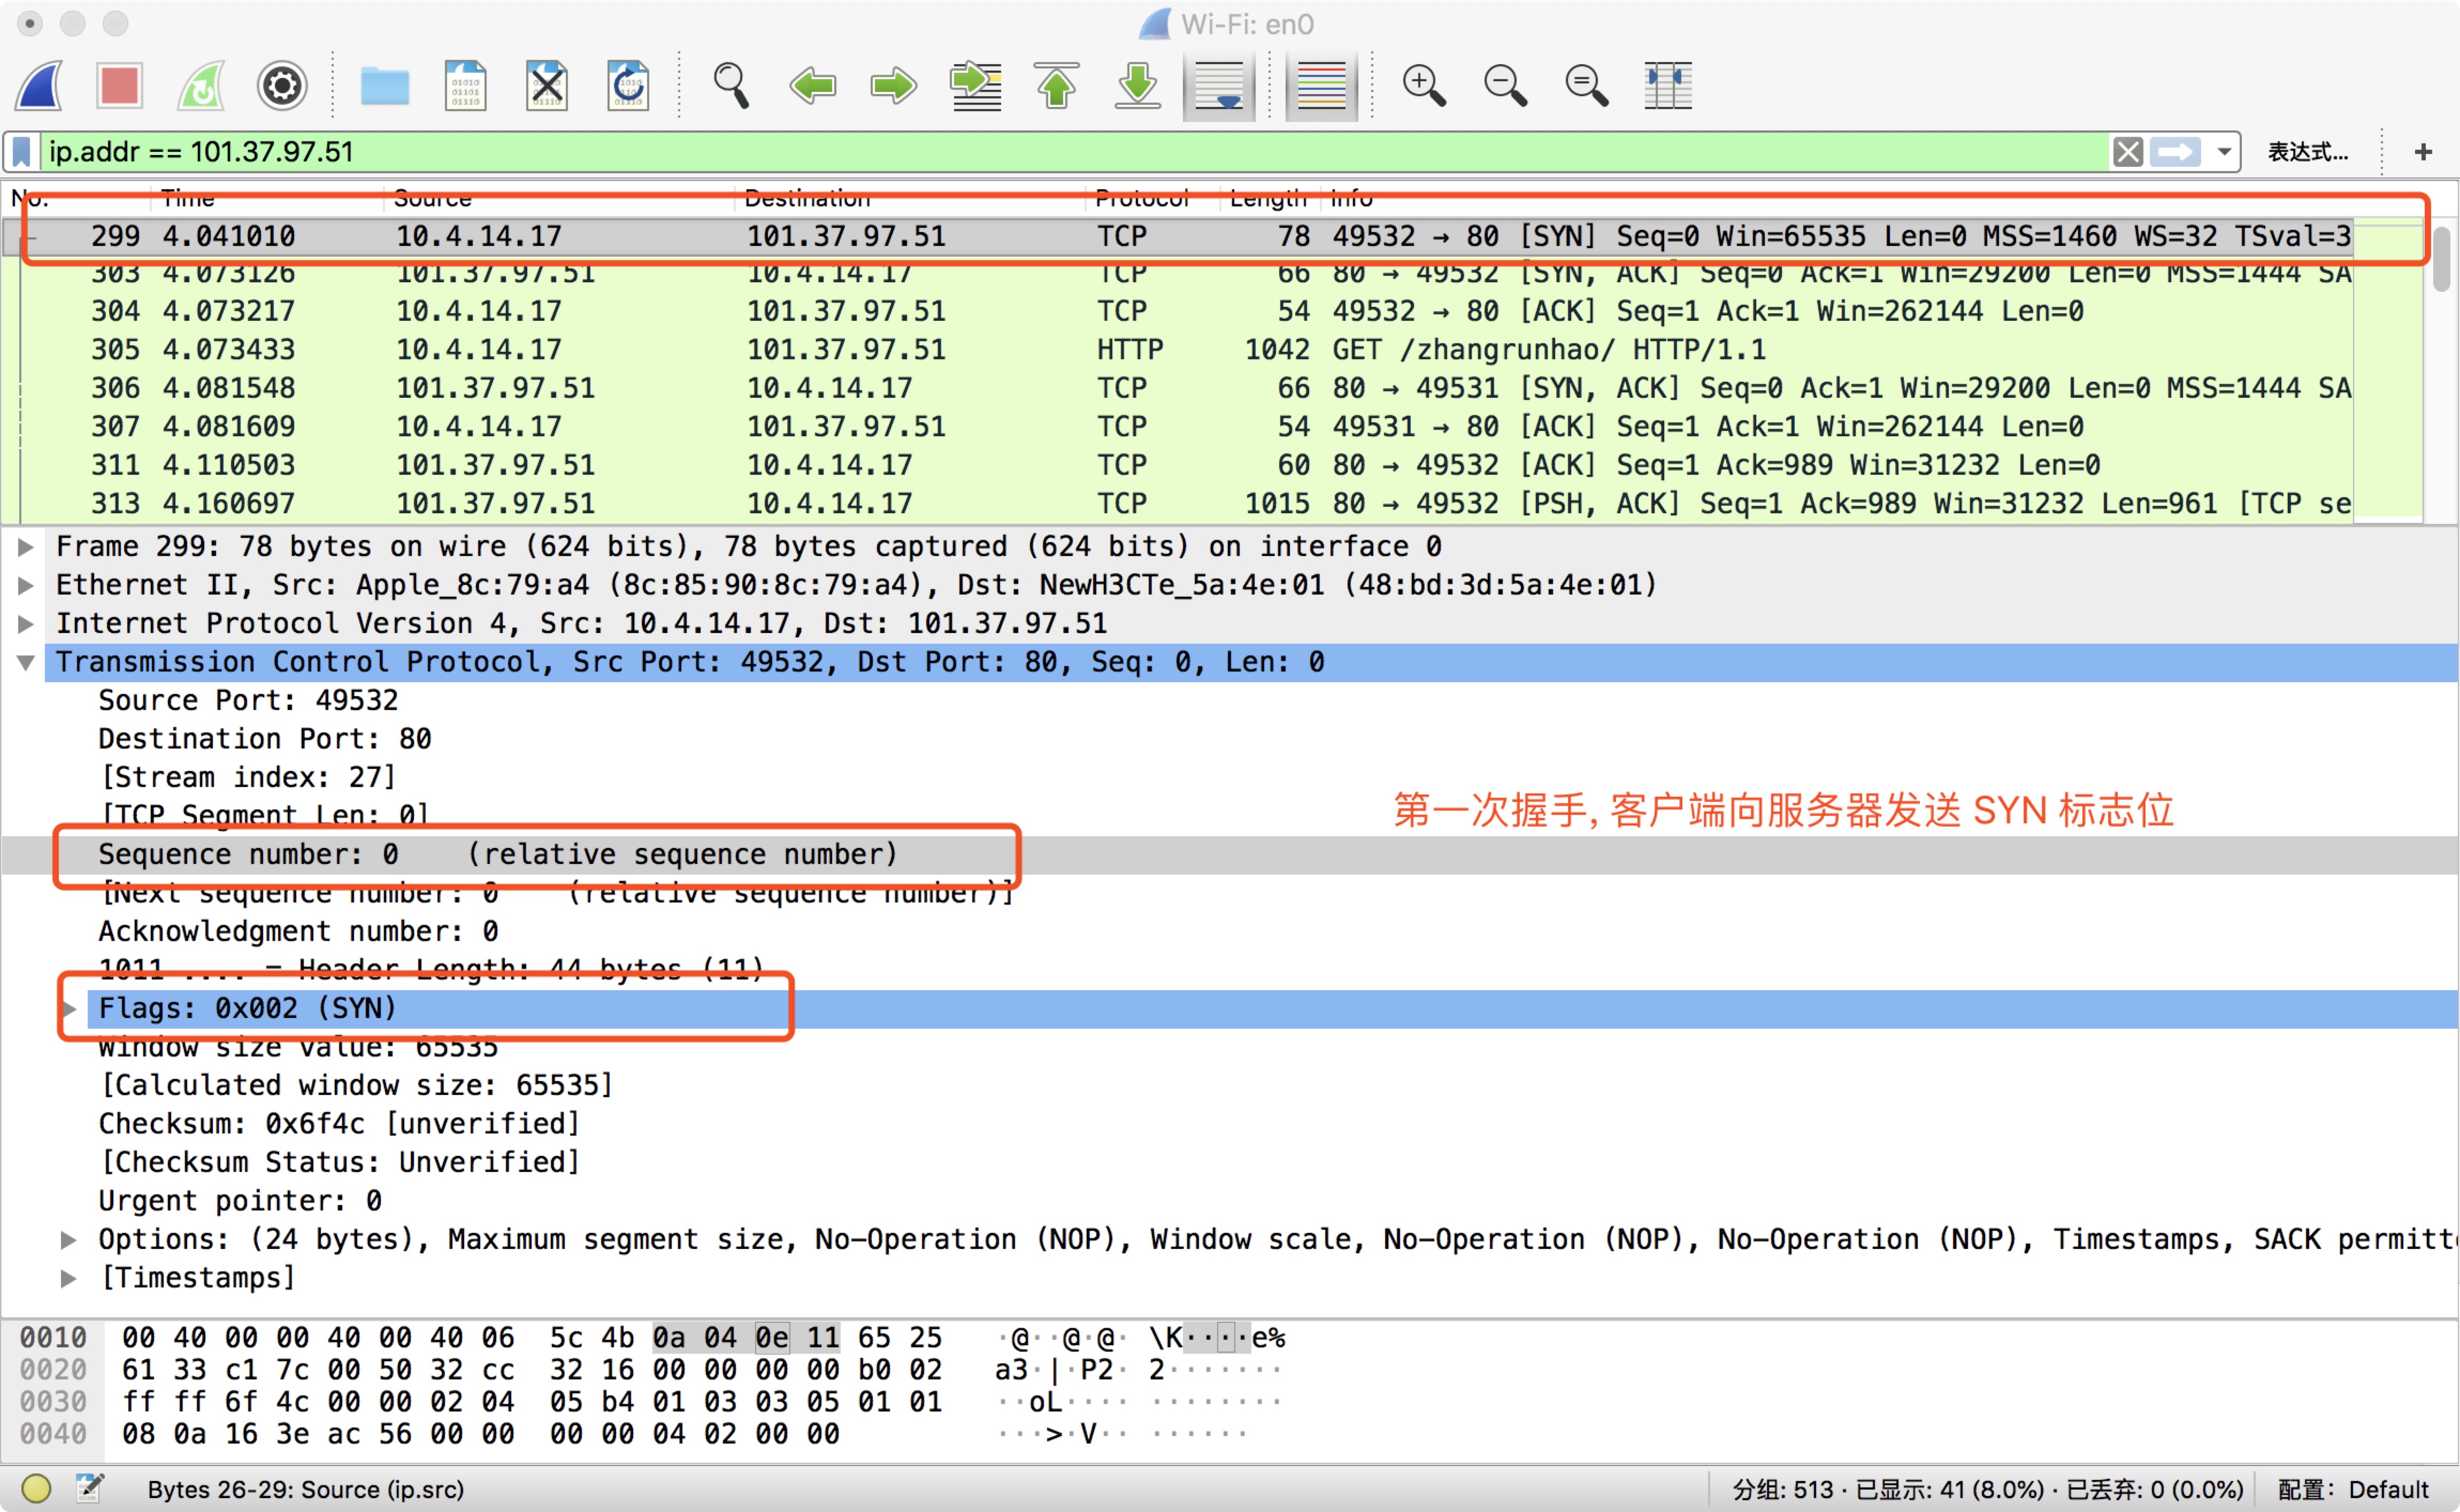
Task: Zoom in the packet text
Action: pos(1424,86)
